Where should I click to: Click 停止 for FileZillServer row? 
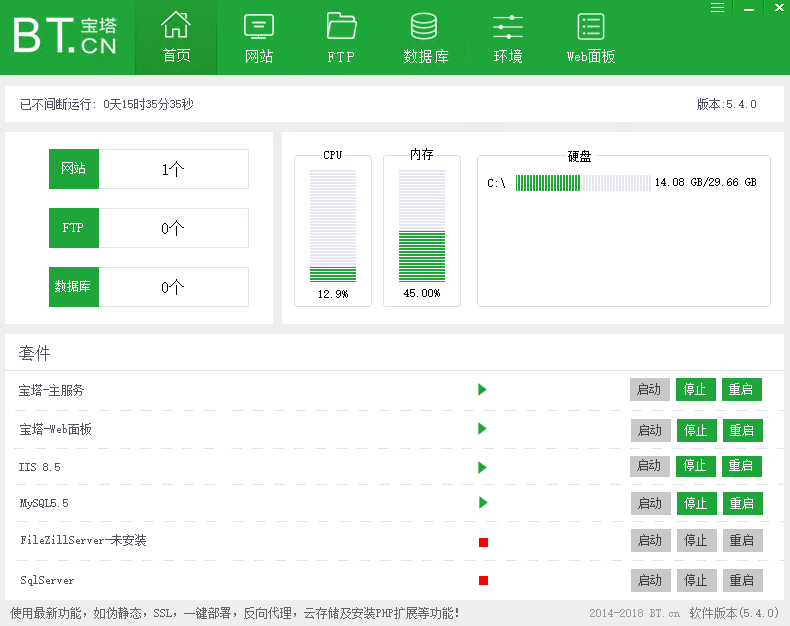click(696, 541)
